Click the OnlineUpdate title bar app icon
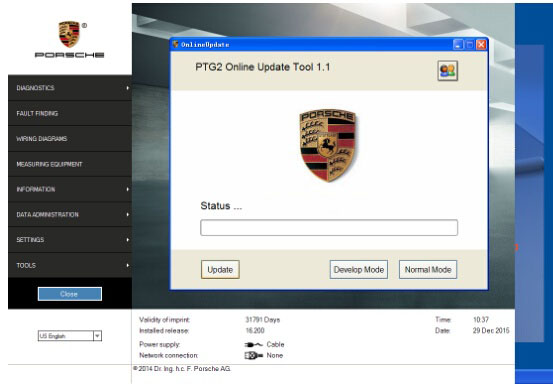The image size is (553, 385). click(175, 44)
